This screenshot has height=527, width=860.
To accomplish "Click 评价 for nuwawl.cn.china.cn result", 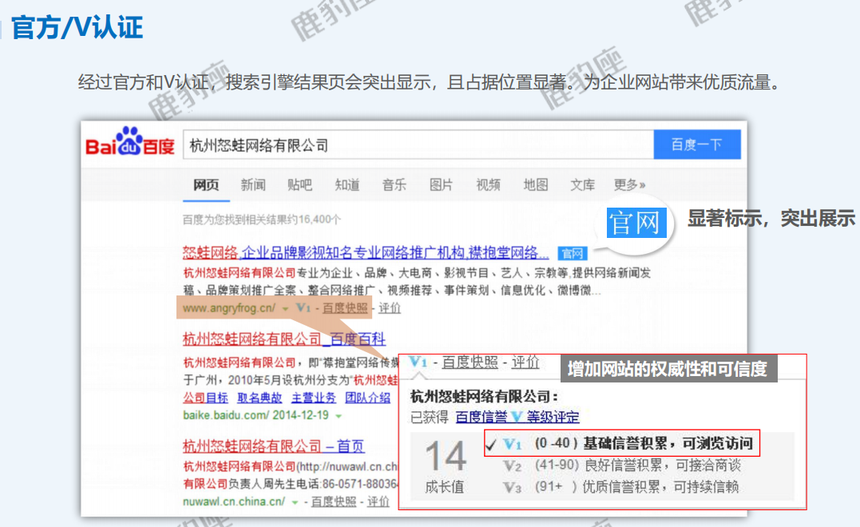I will (378, 502).
